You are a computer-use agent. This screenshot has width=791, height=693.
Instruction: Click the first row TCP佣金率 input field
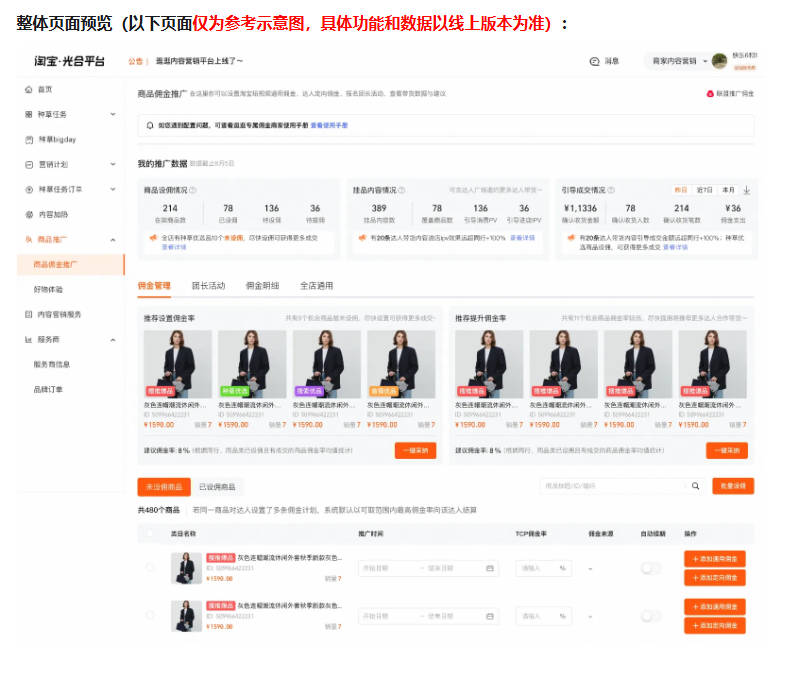point(543,568)
